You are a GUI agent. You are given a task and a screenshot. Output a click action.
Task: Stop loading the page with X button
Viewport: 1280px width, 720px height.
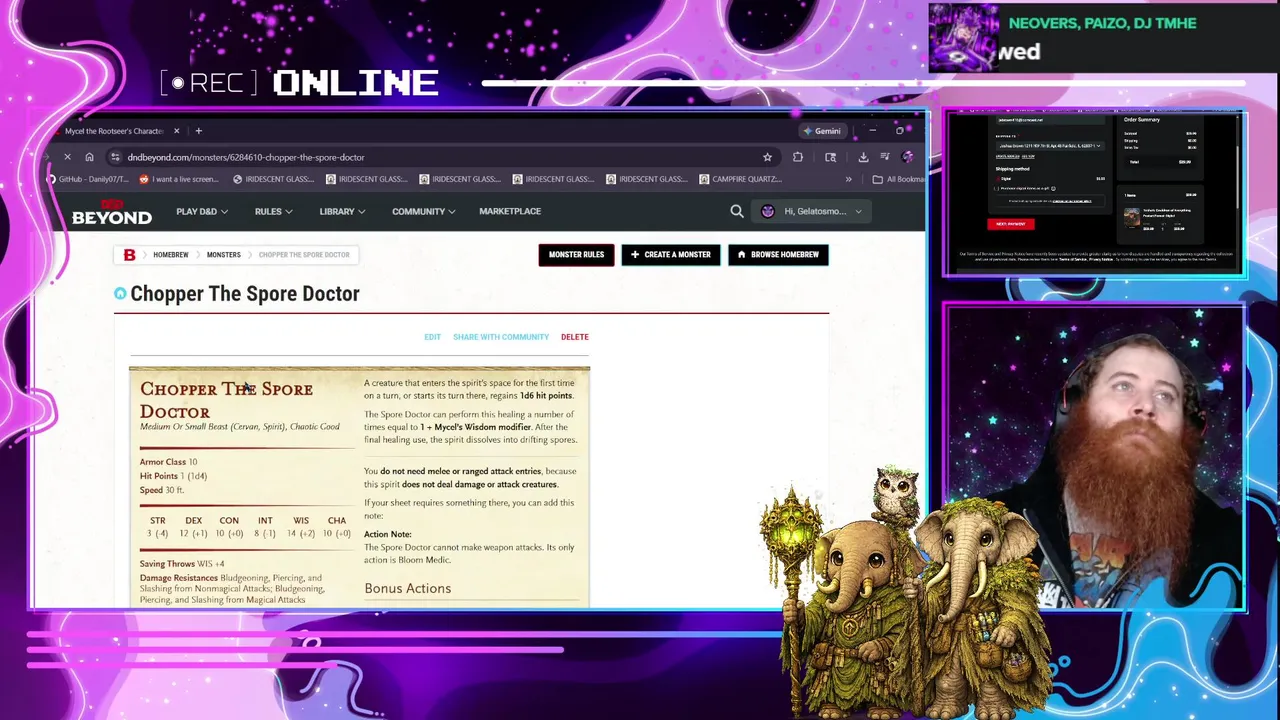pos(67,157)
